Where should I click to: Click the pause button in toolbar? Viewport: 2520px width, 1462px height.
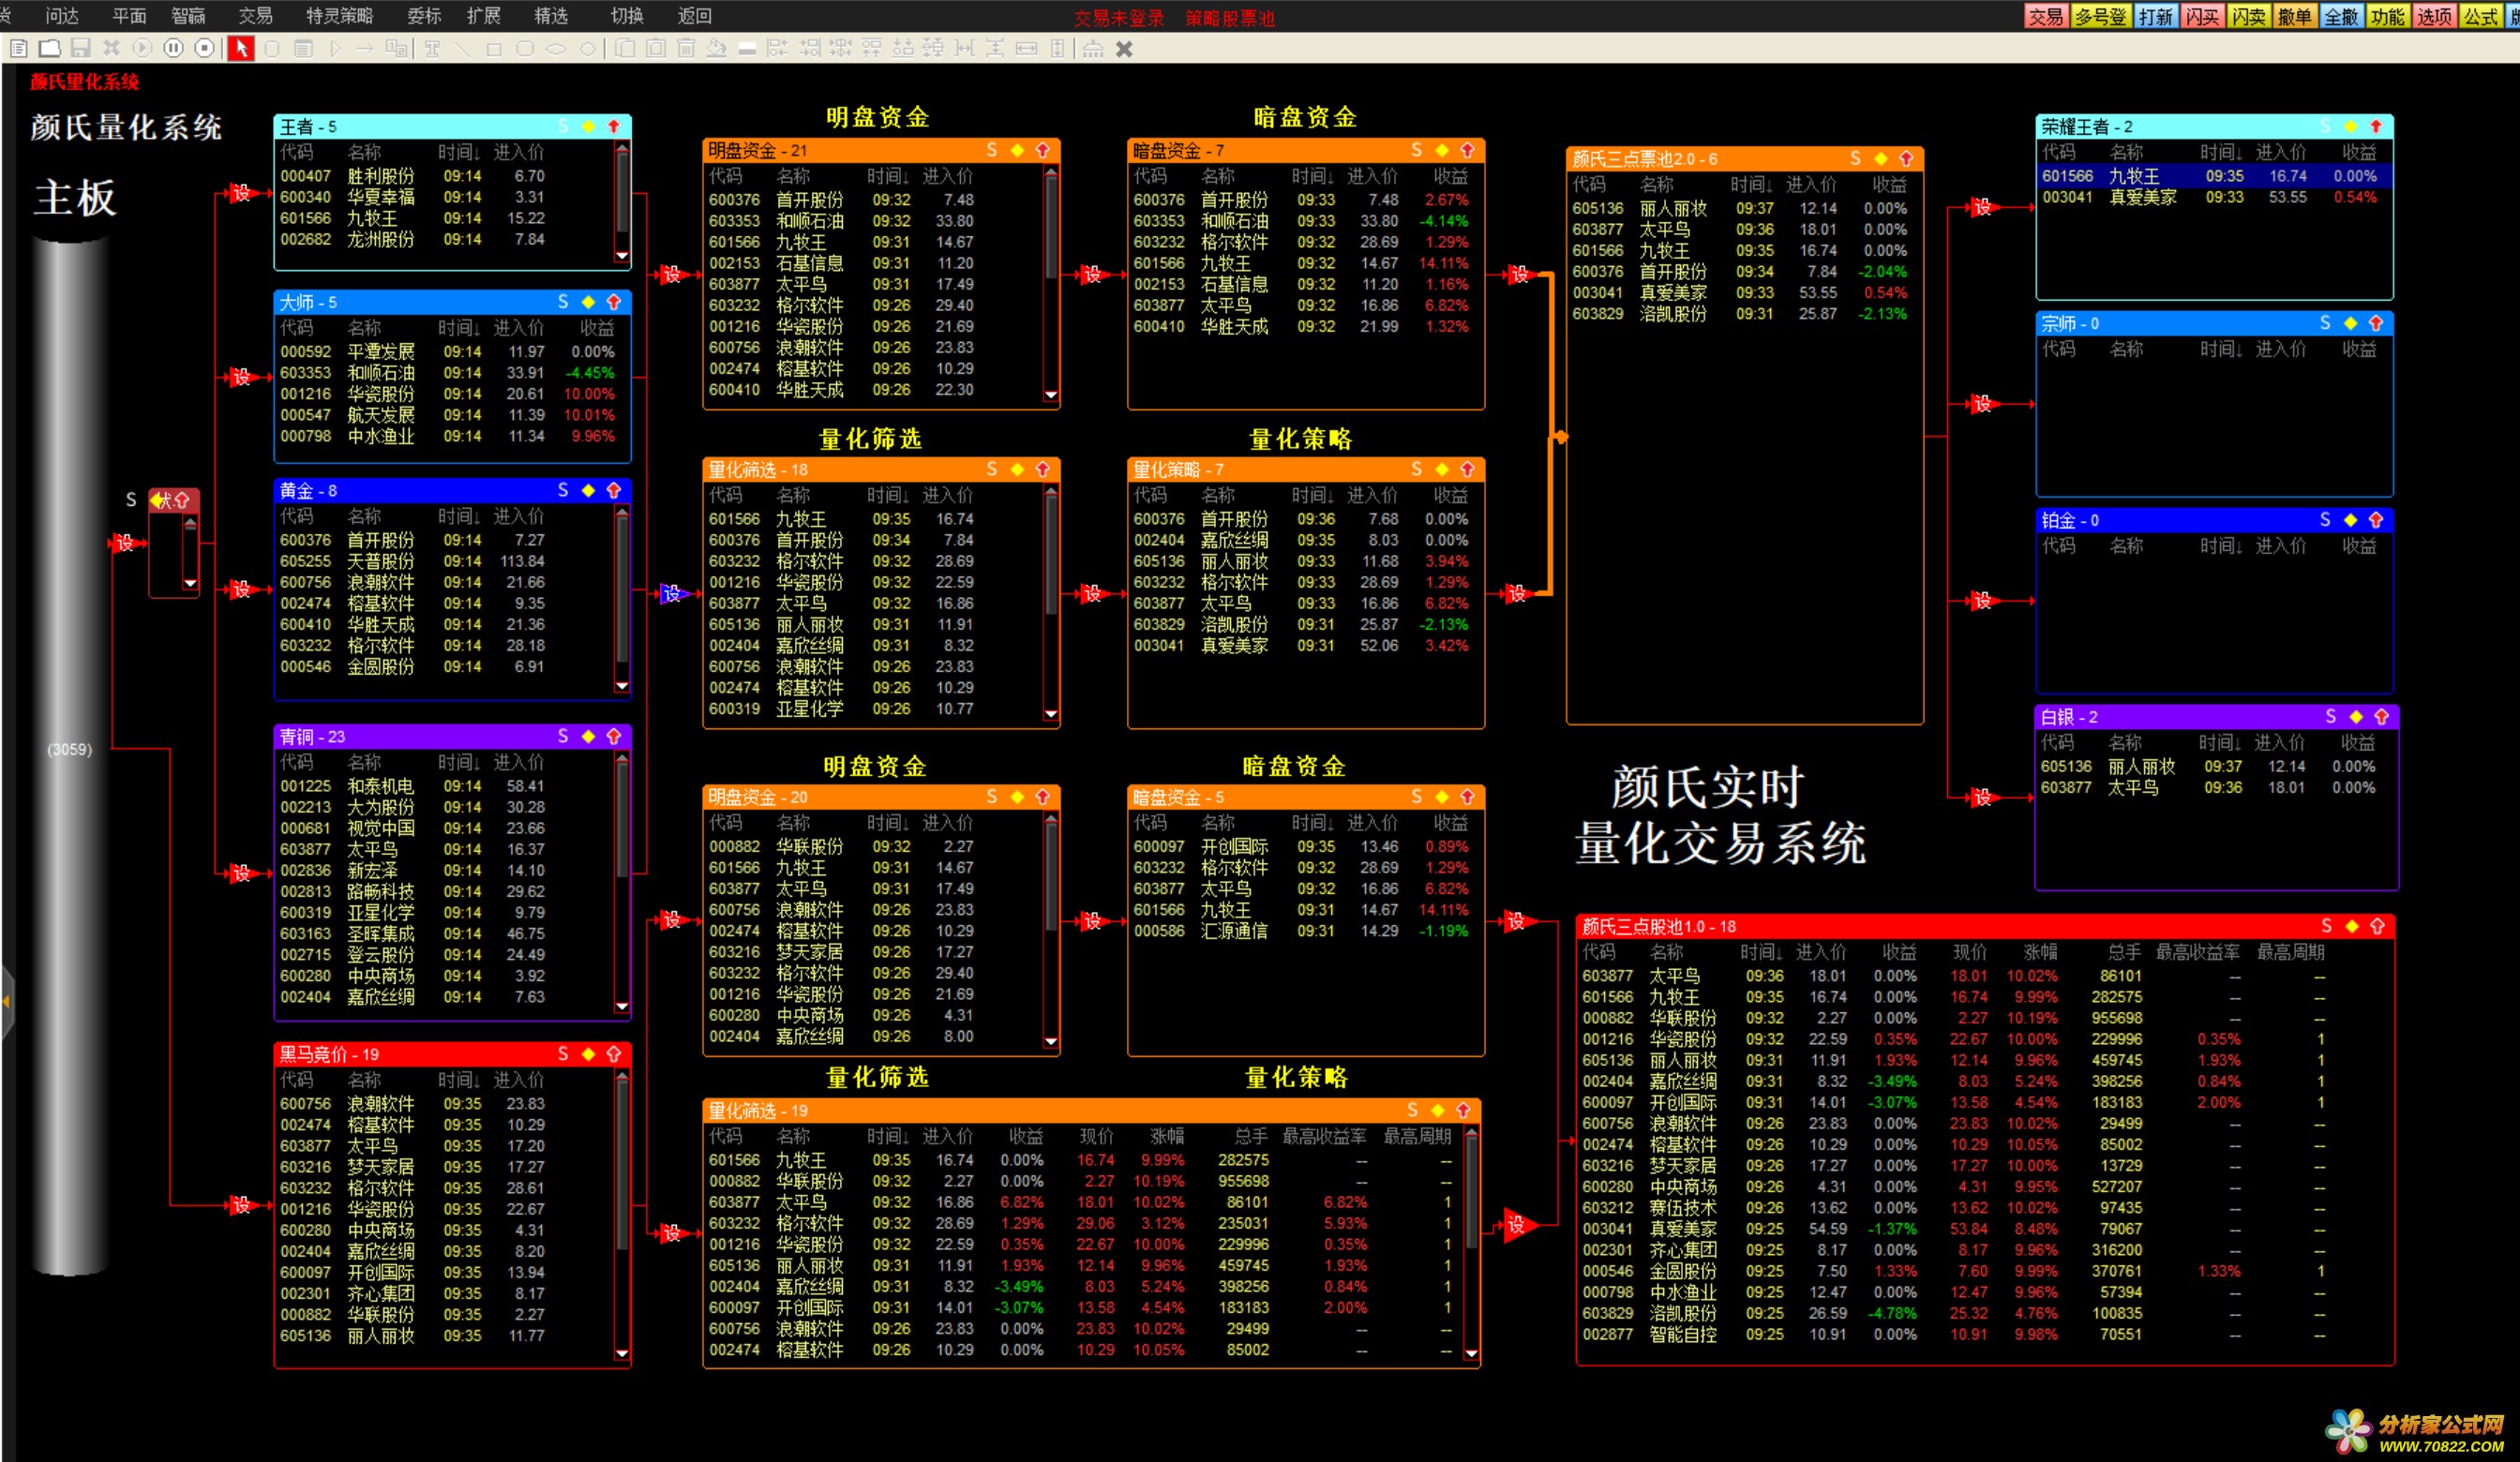[173, 48]
